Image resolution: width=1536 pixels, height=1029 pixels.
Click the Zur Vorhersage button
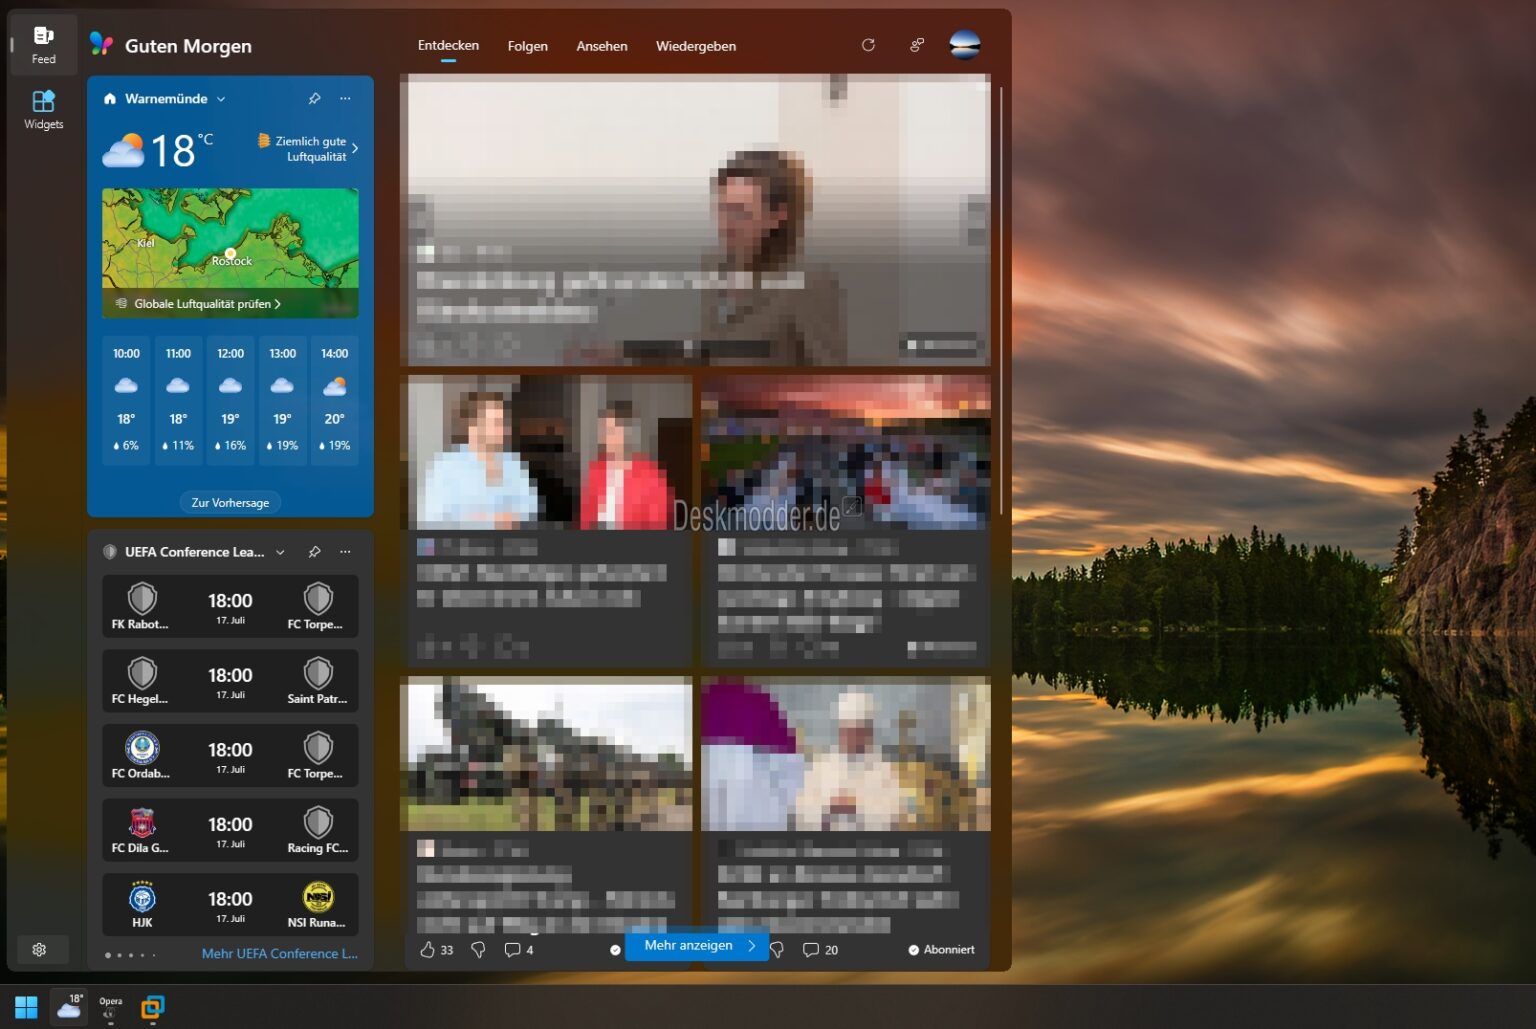(229, 502)
